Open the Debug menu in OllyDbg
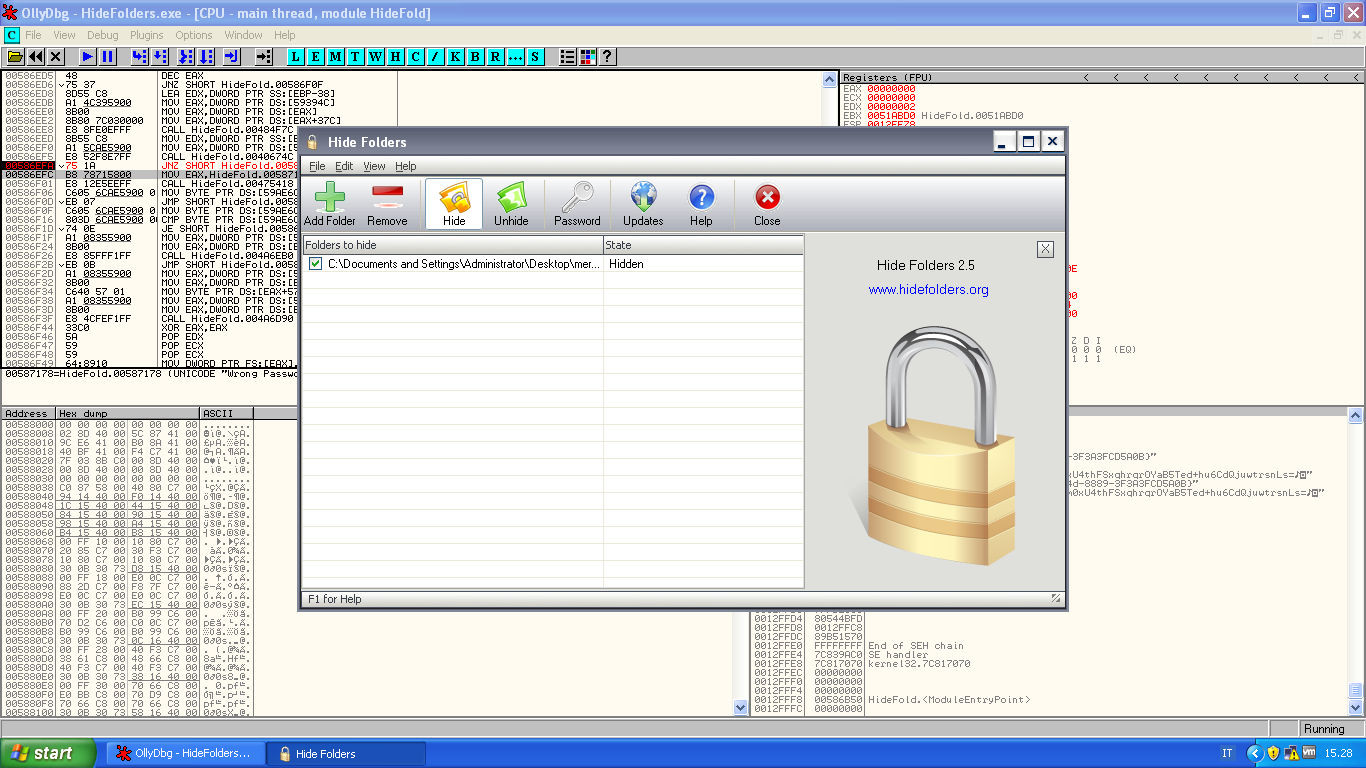Image resolution: width=1366 pixels, height=768 pixels. point(103,35)
